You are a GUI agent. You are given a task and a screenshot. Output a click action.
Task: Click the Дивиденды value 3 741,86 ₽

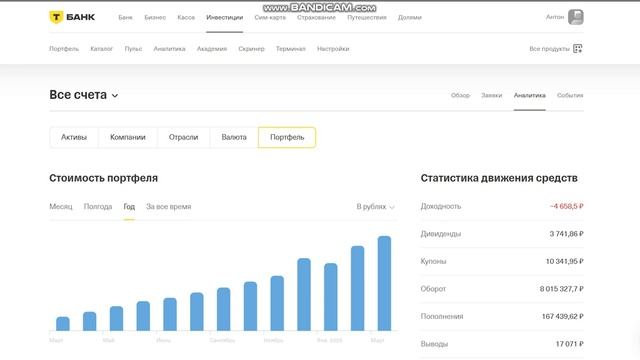[567, 234]
